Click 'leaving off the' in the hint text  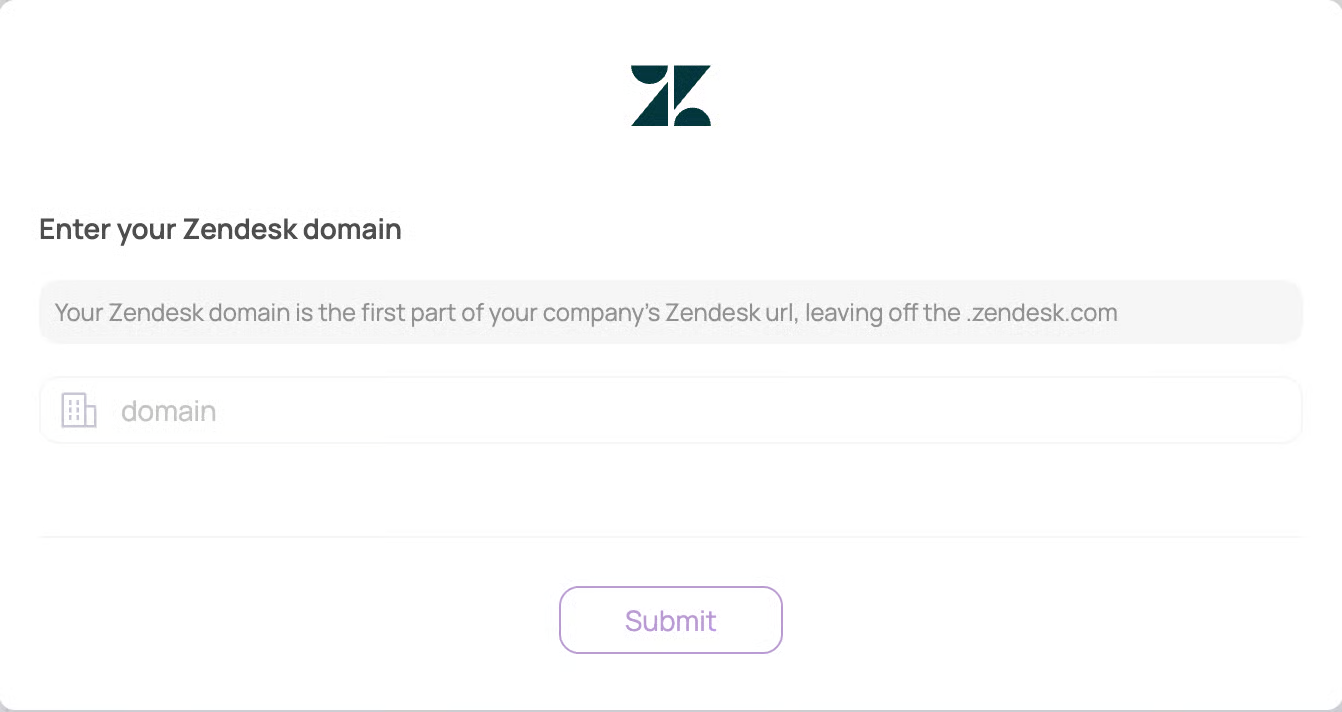pyautogui.click(x=882, y=312)
